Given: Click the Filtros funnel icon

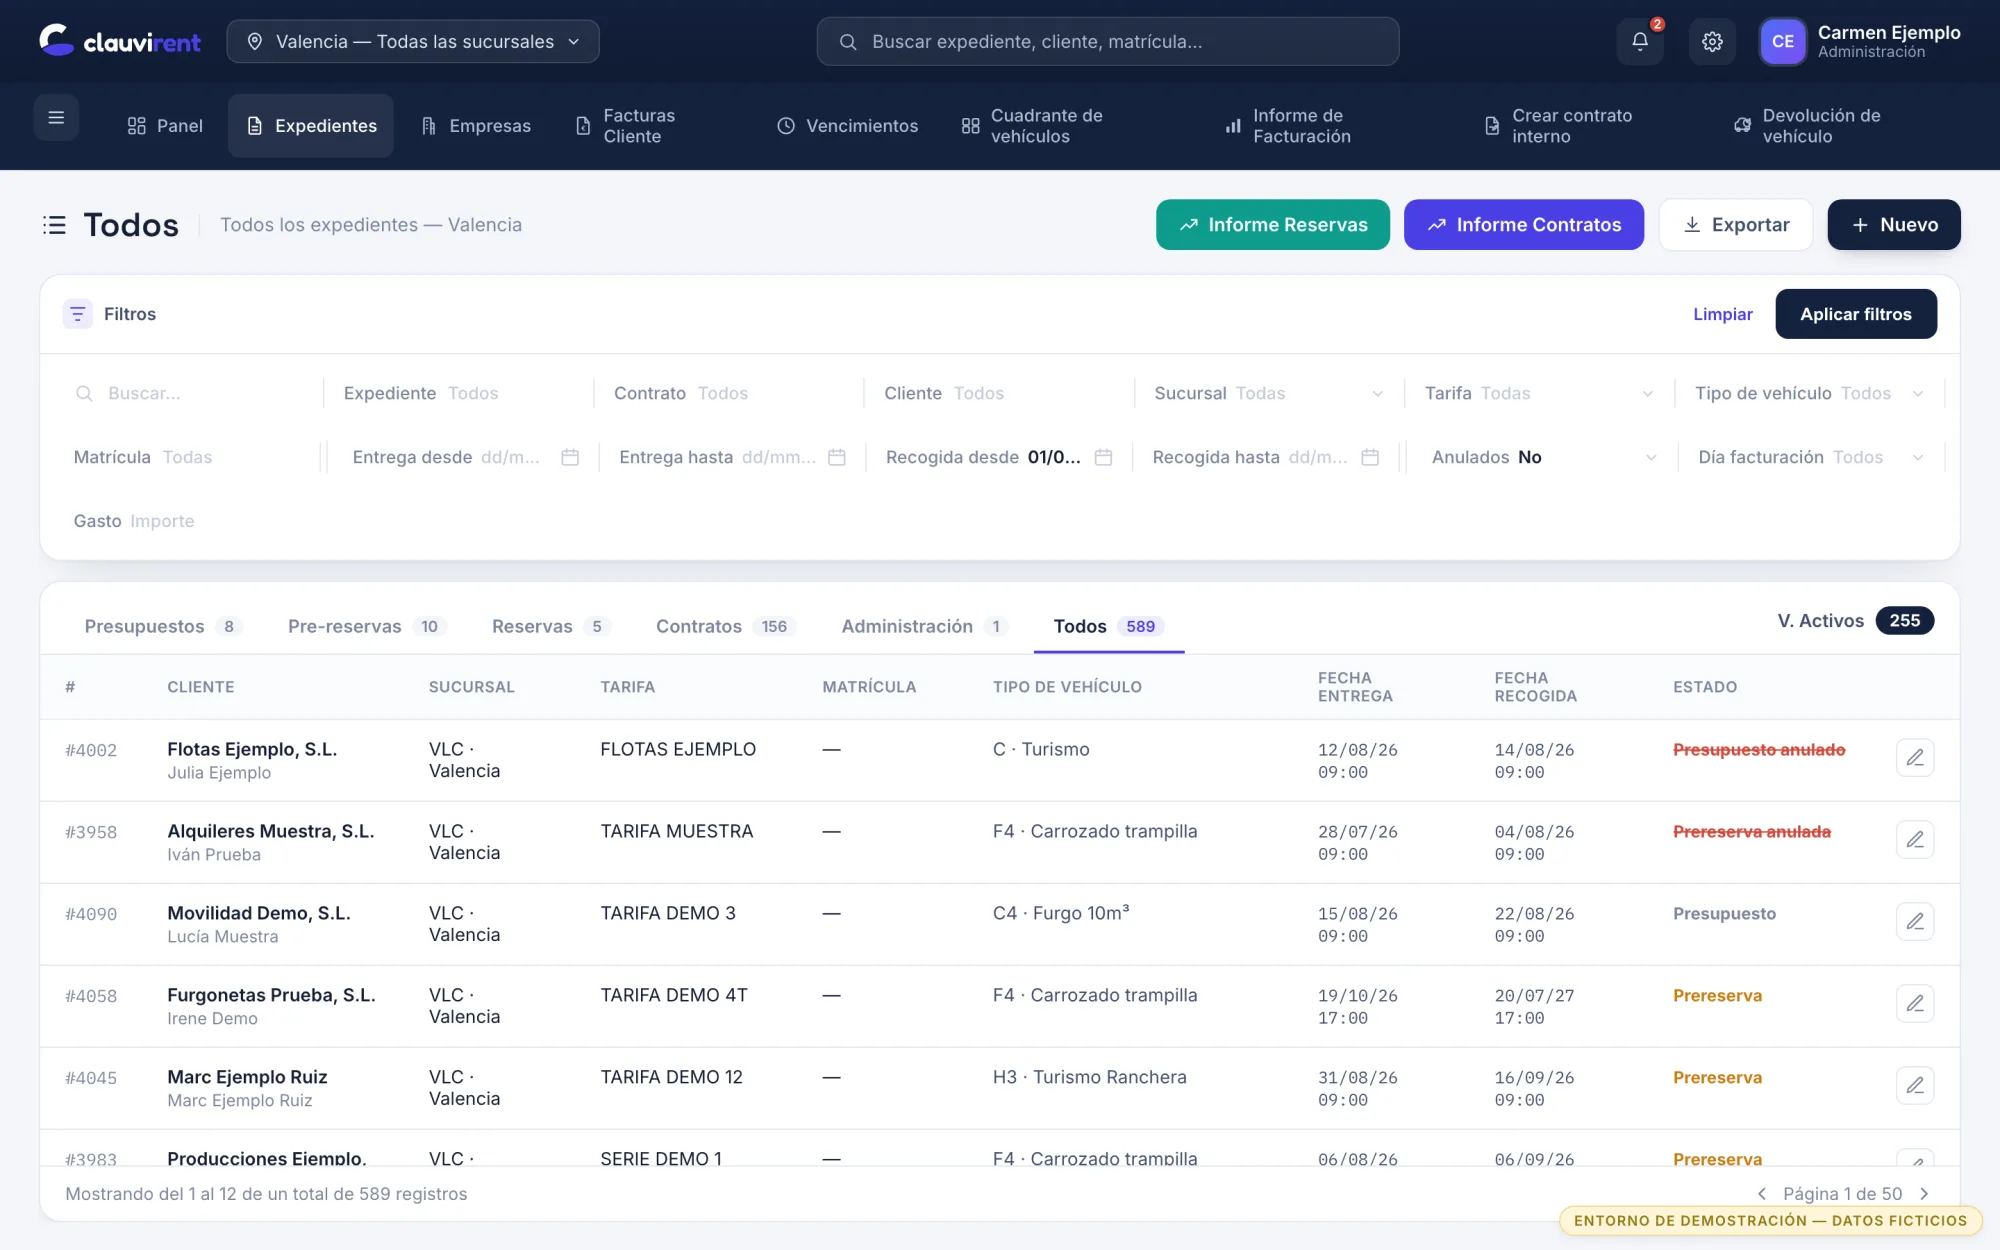Looking at the screenshot, I should [77, 314].
